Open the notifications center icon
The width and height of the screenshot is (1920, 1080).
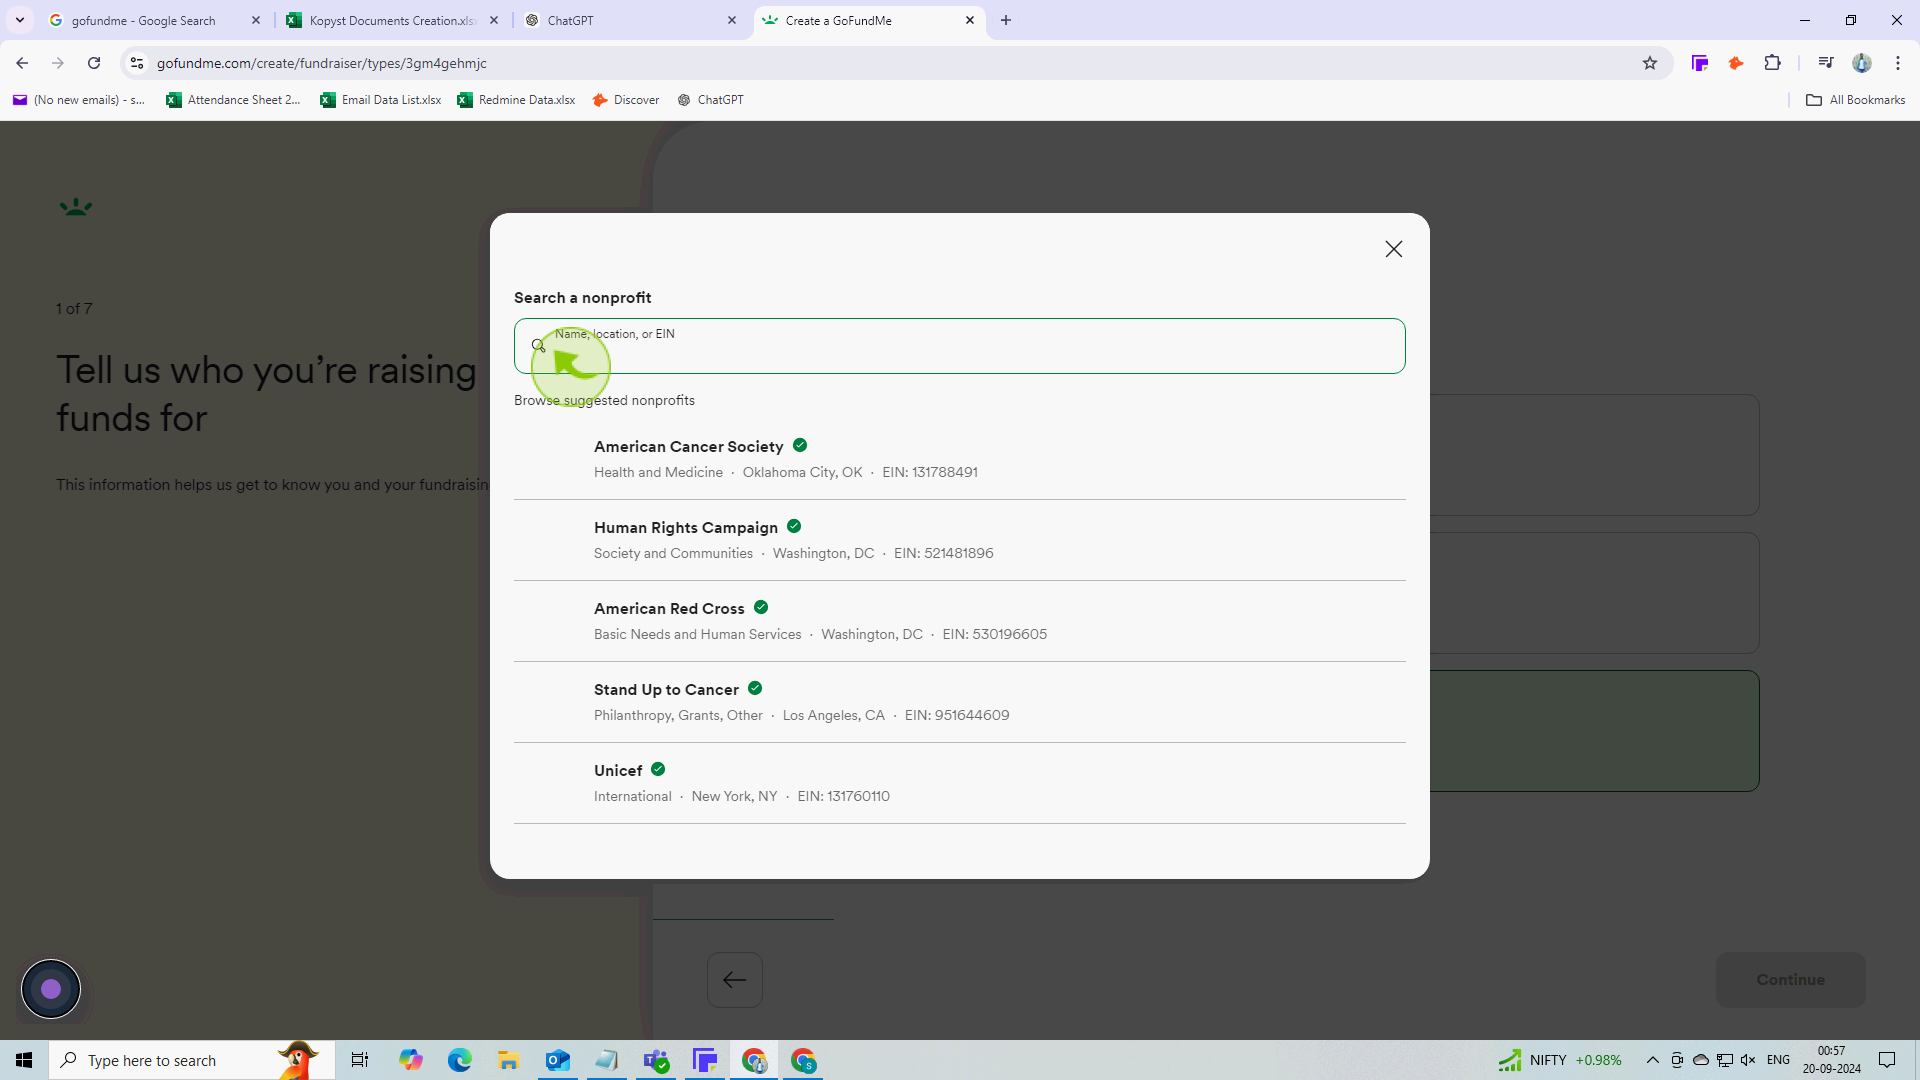pyautogui.click(x=1887, y=1060)
